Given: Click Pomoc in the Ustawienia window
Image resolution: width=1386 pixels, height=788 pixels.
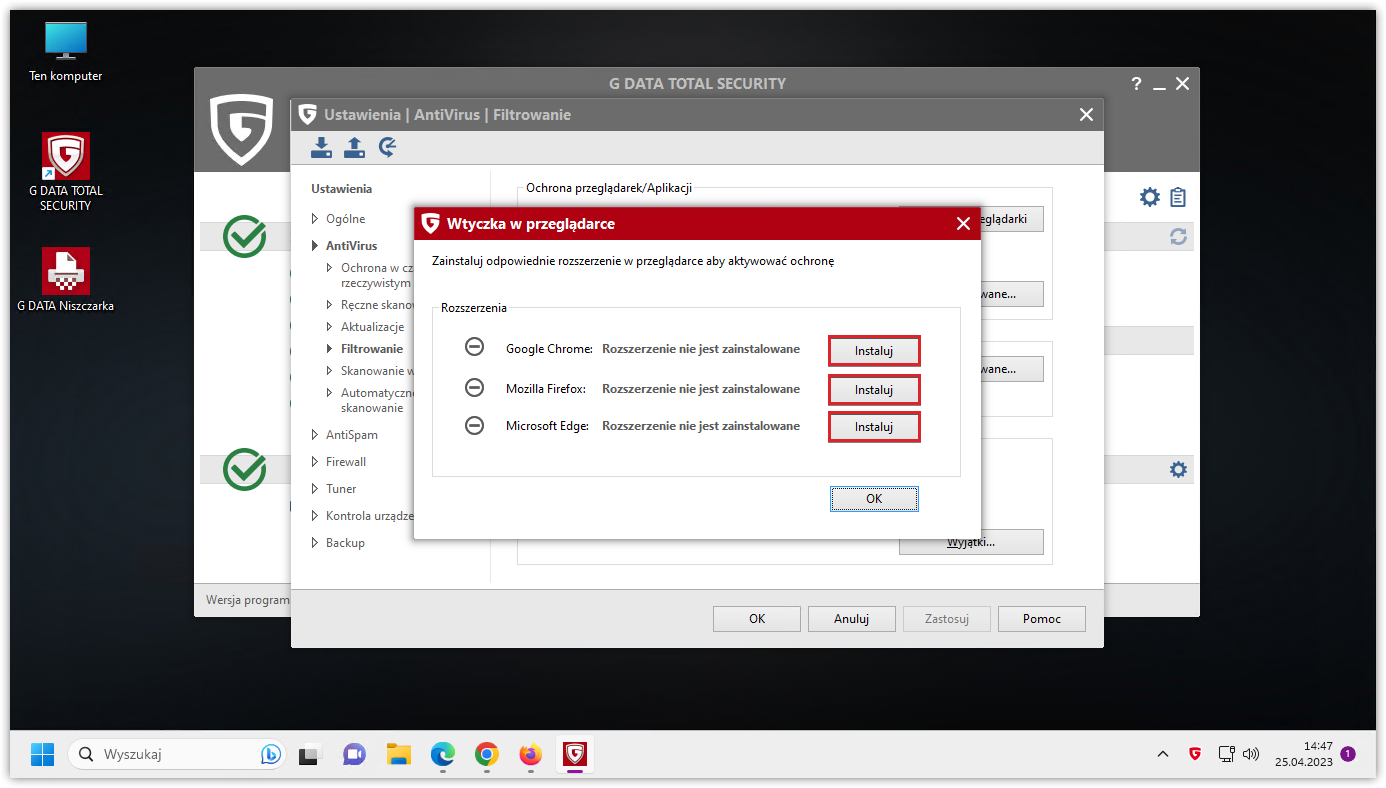Looking at the screenshot, I should pyautogui.click(x=1042, y=619).
